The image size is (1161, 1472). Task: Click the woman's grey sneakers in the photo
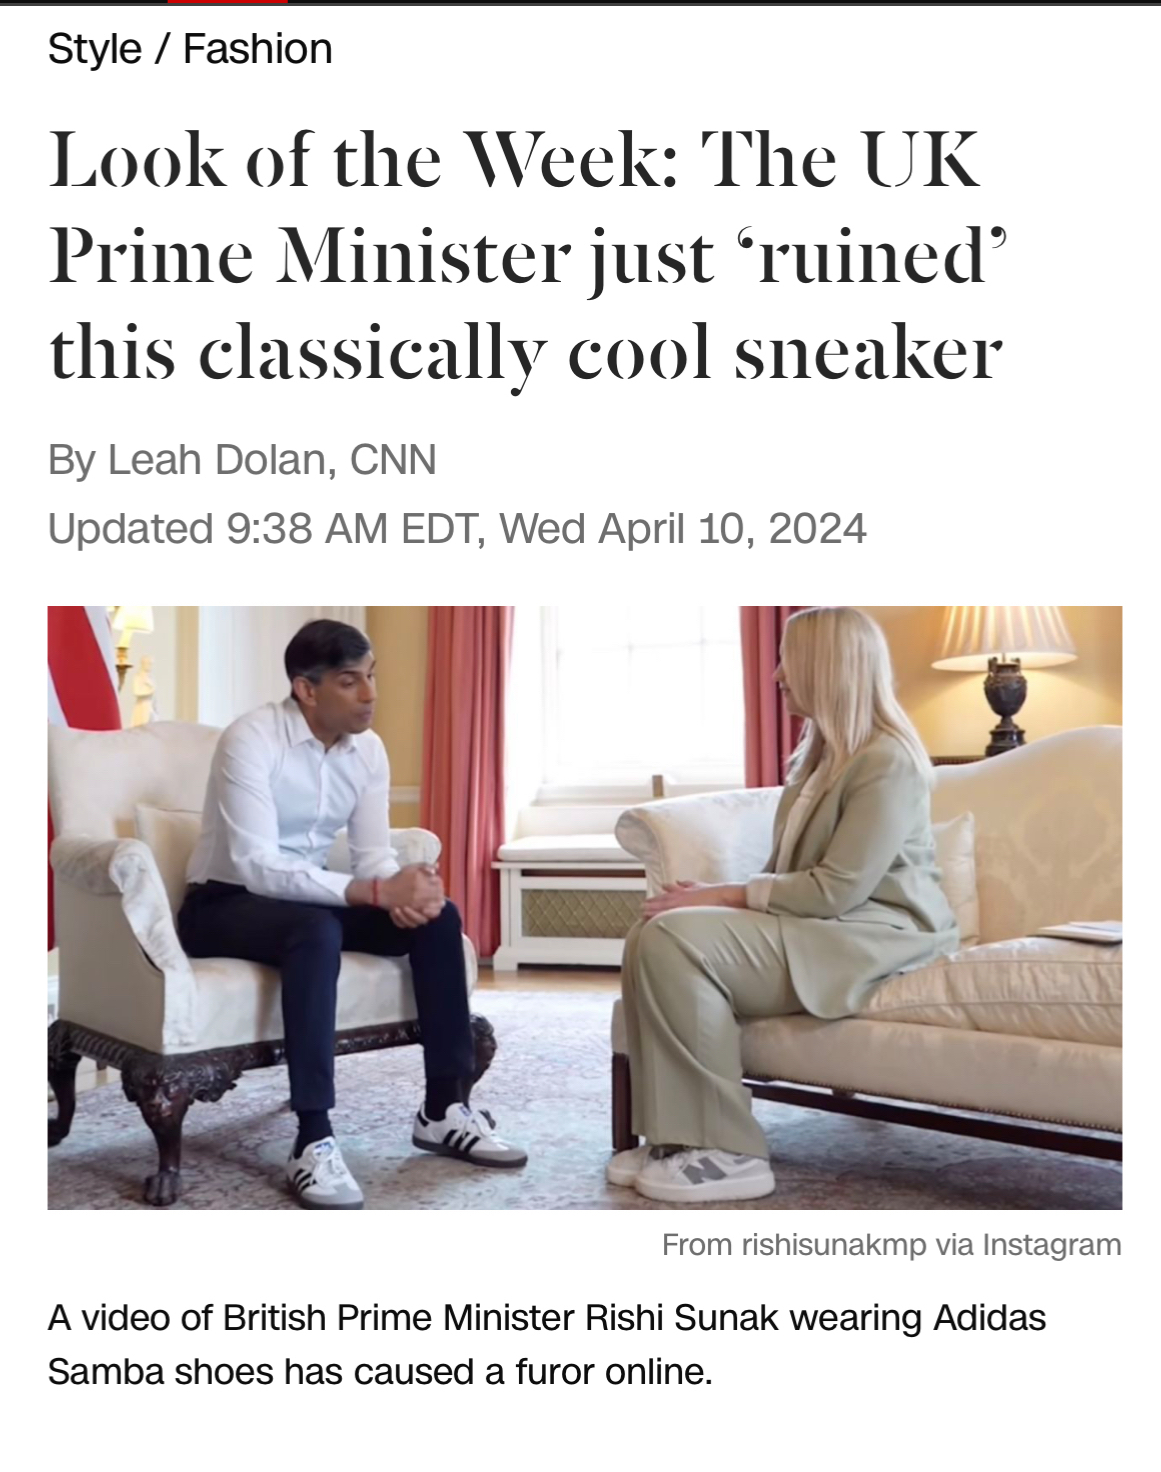(690, 1171)
